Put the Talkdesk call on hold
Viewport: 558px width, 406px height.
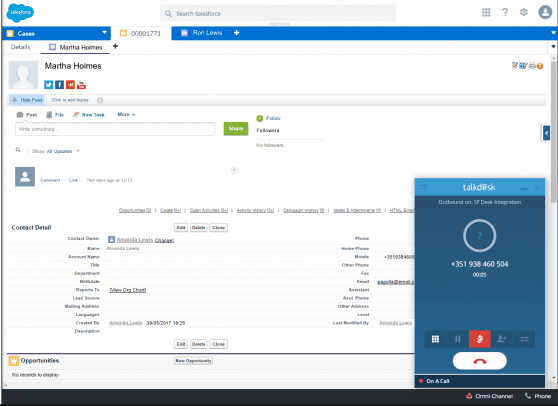point(458,339)
